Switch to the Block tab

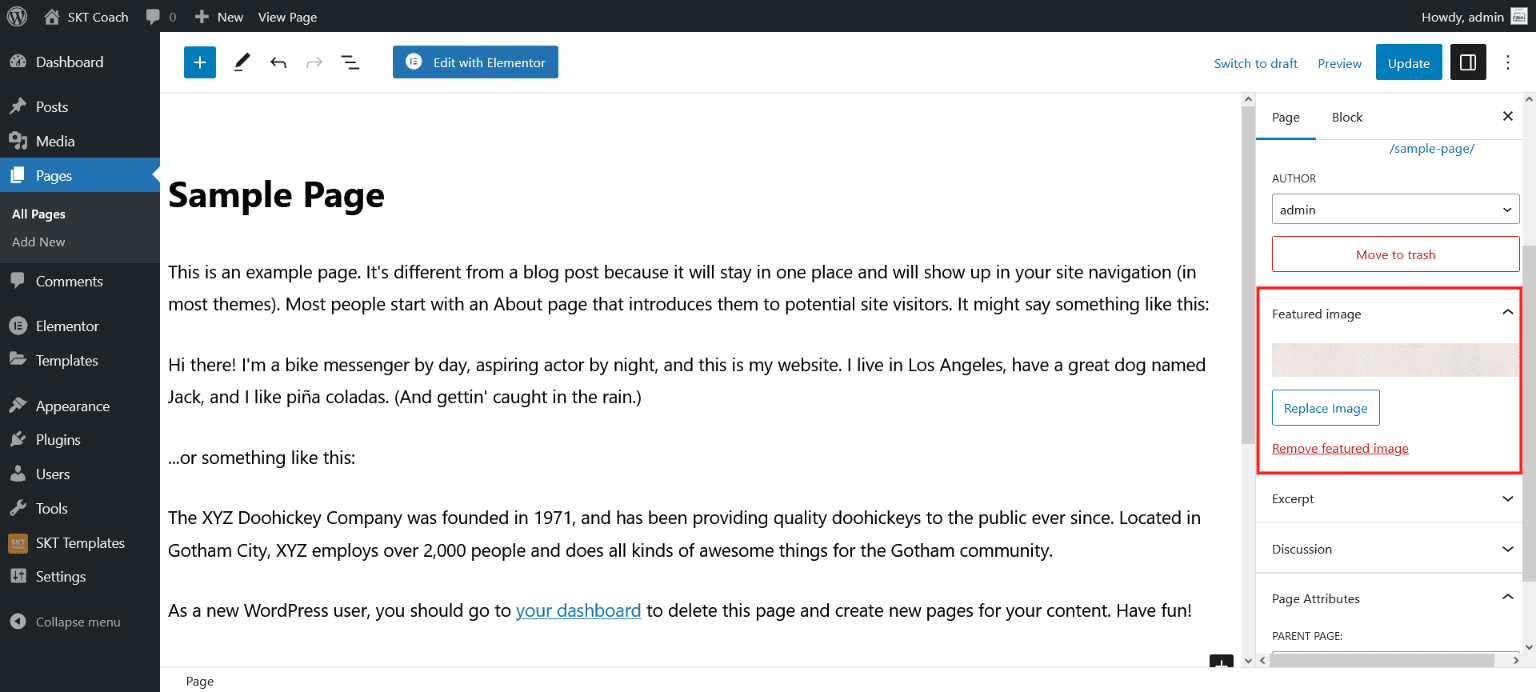click(1347, 117)
